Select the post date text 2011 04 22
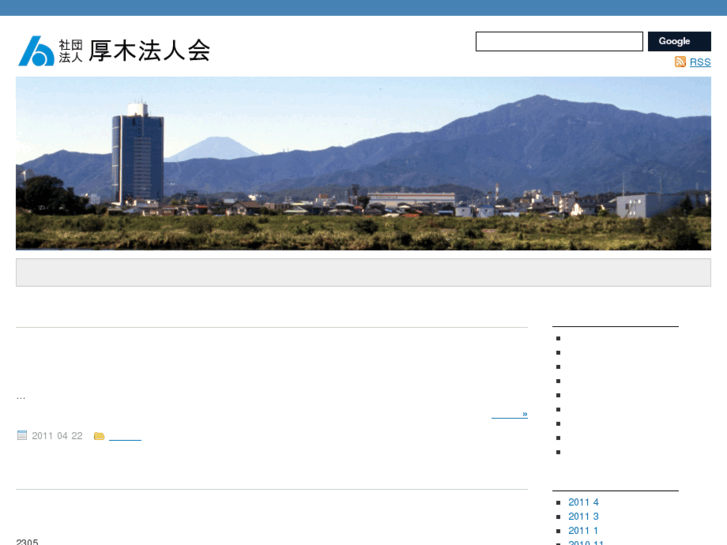Image resolution: width=727 pixels, height=545 pixels. coord(57,436)
